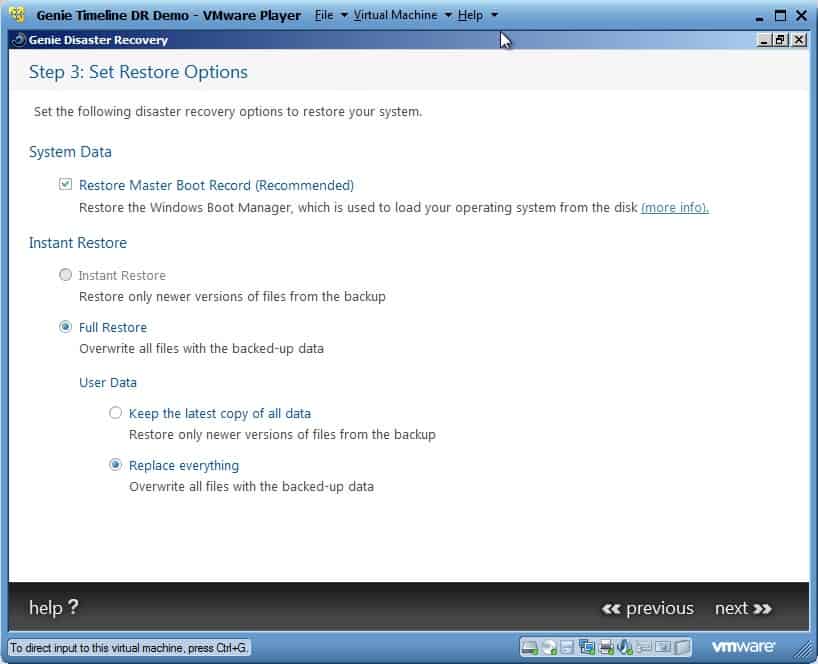The width and height of the screenshot is (818, 664).
Task: Click the 'System Data' section heading
Action: coord(70,152)
